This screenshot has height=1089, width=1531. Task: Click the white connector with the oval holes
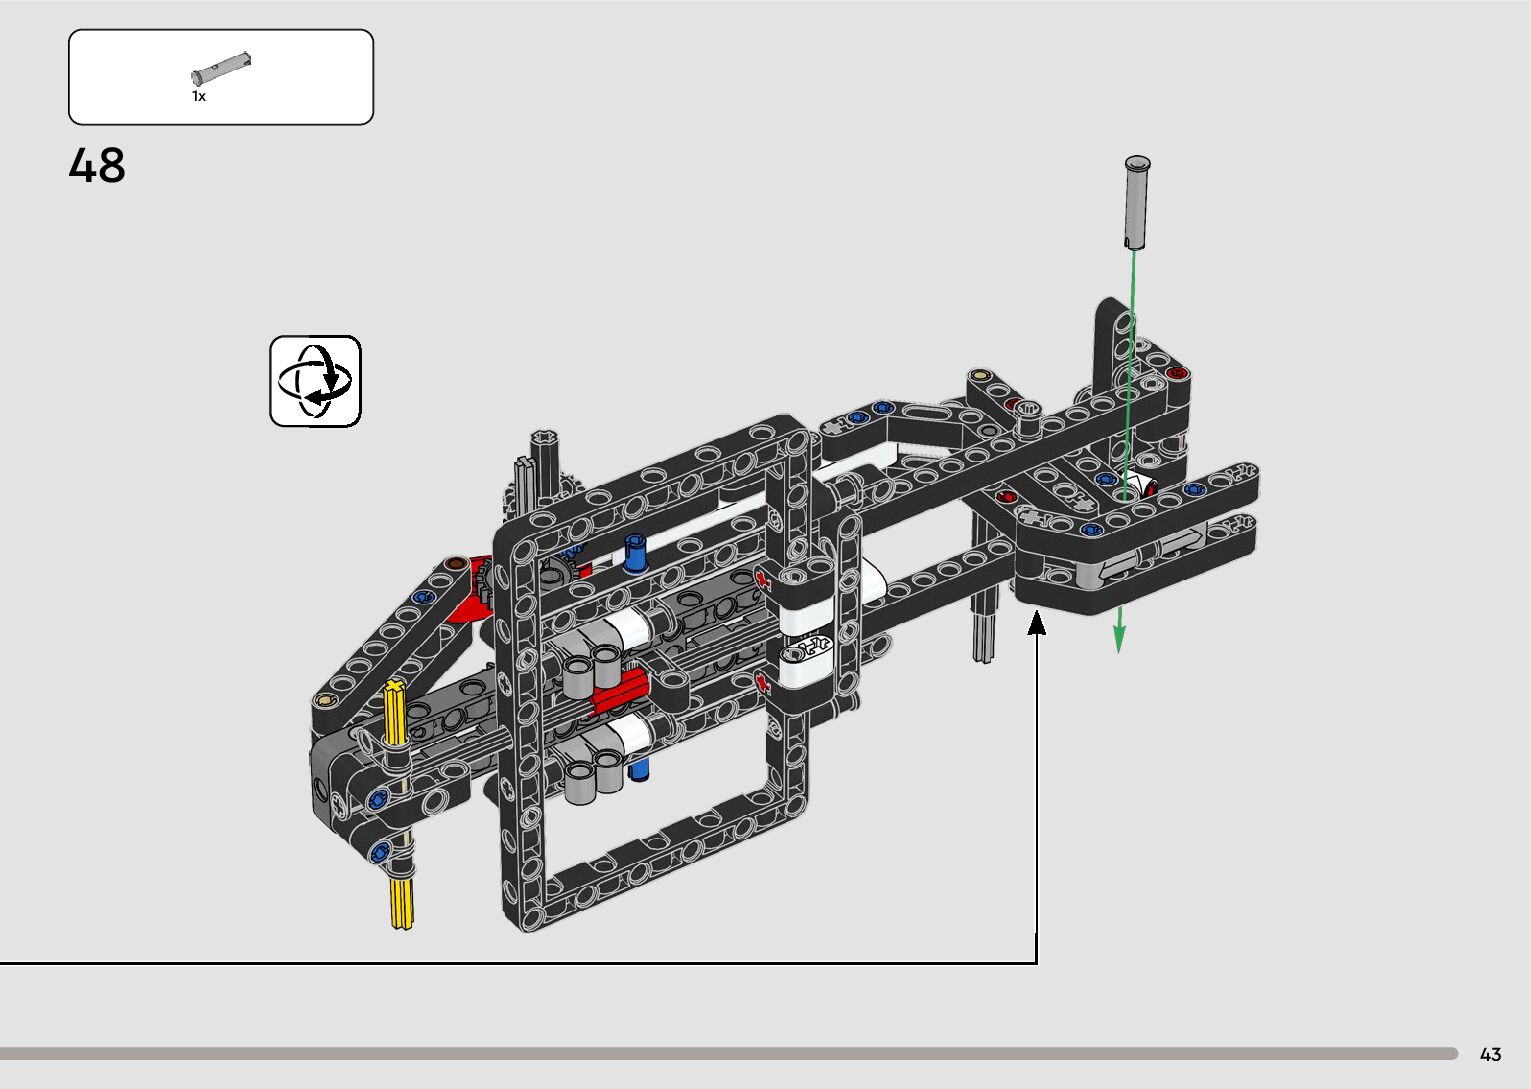click(808, 649)
